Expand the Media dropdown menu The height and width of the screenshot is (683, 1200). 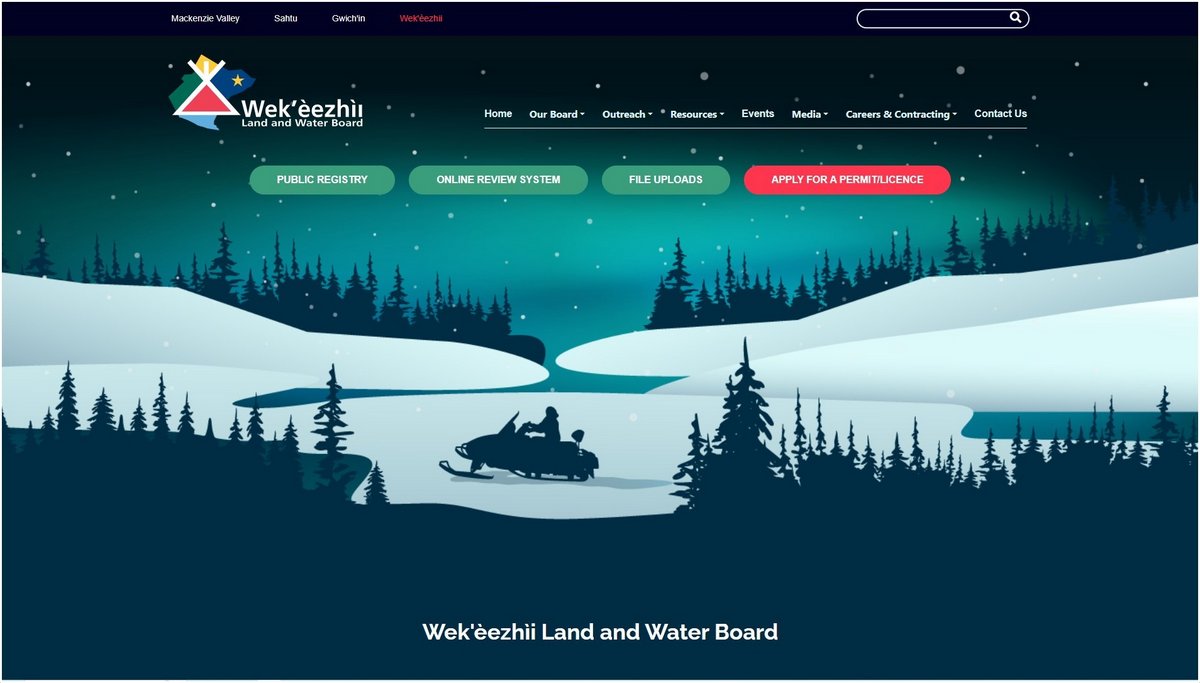point(810,114)
